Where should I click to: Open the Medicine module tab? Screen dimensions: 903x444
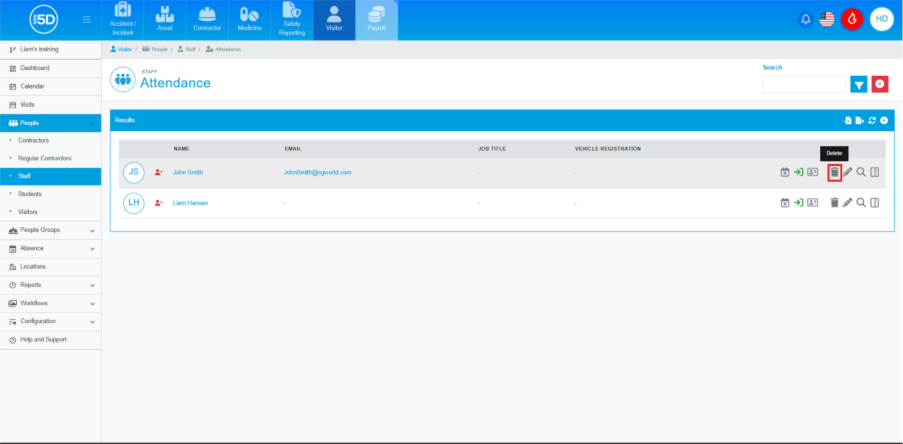(250, 20)
